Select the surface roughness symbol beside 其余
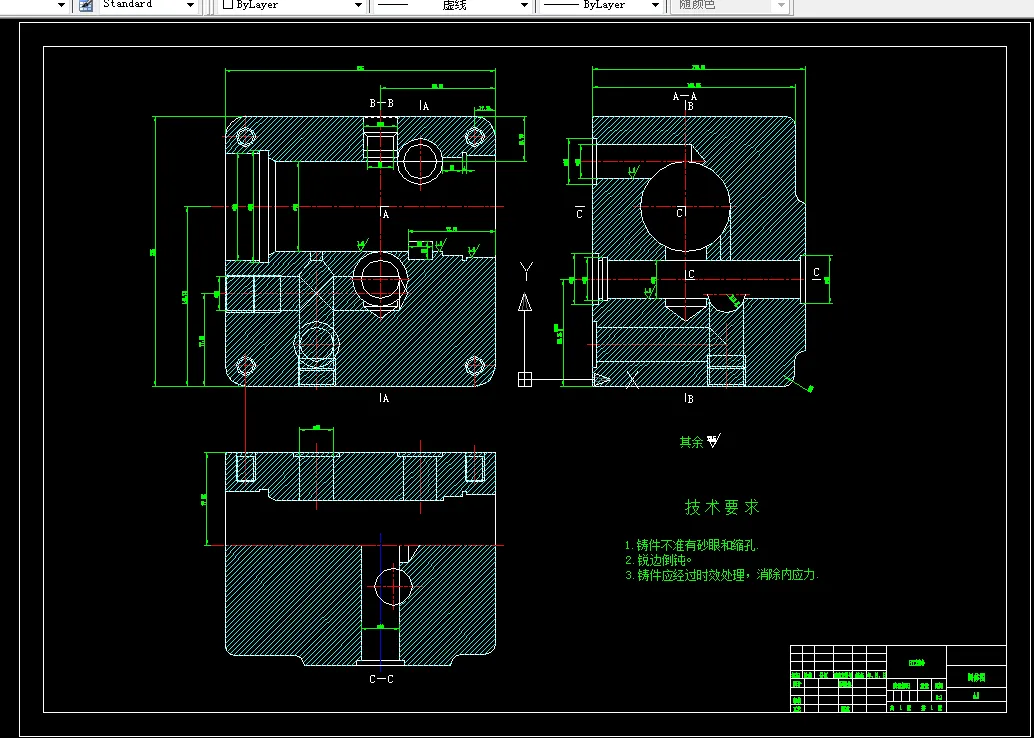Screen dimensions: 1034x738 point(714,441)
